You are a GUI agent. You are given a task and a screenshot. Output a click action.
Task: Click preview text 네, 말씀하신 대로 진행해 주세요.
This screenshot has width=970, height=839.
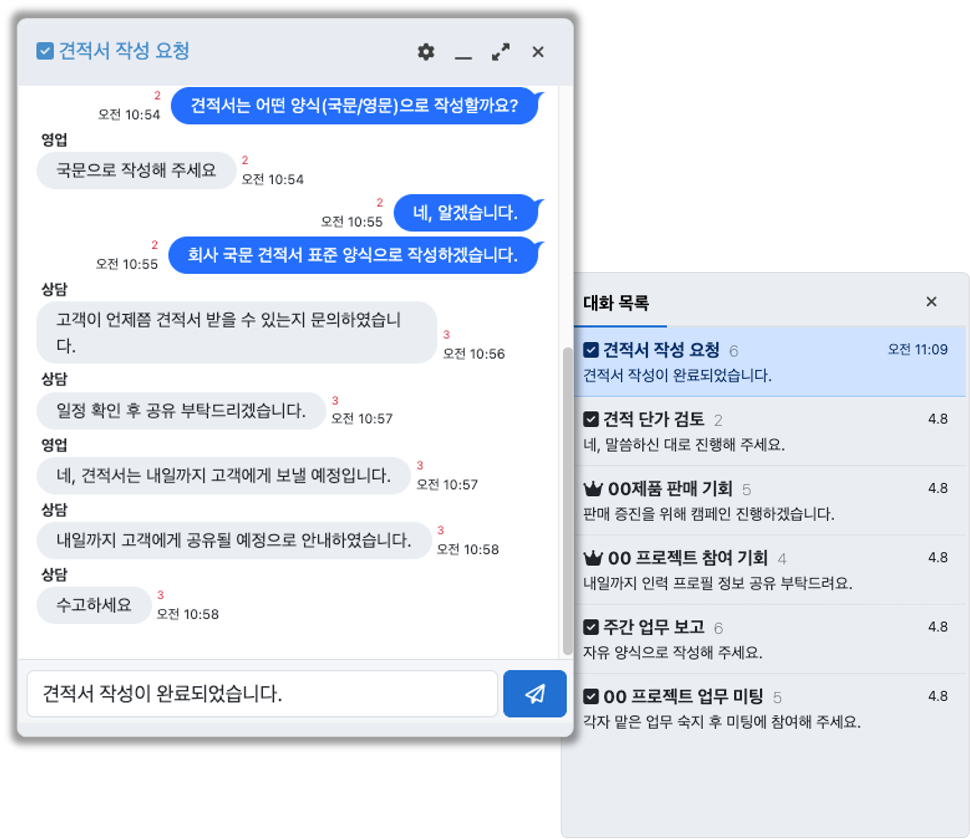[684, 445]
